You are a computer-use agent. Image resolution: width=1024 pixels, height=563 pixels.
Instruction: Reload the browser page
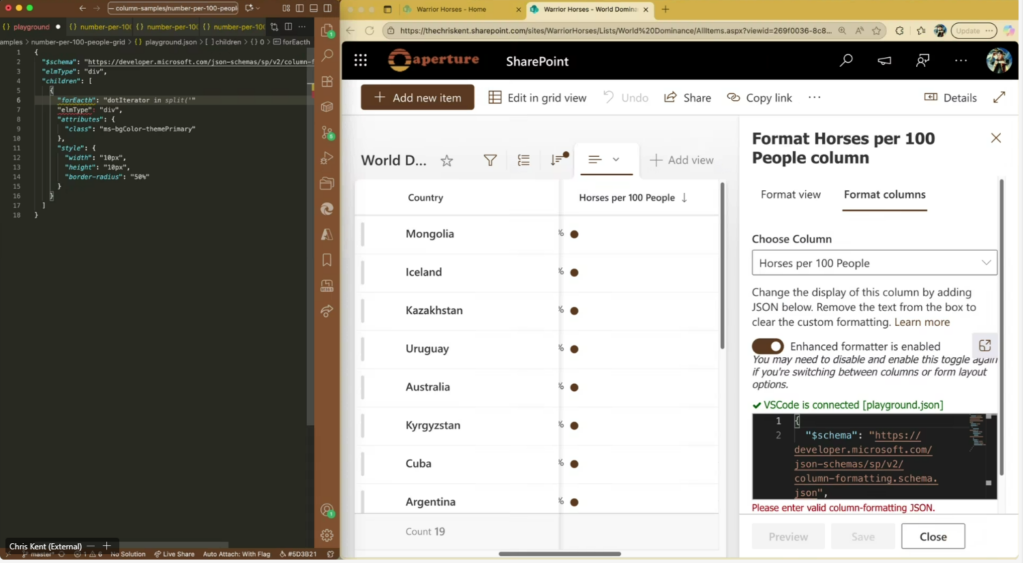point(370,31)
